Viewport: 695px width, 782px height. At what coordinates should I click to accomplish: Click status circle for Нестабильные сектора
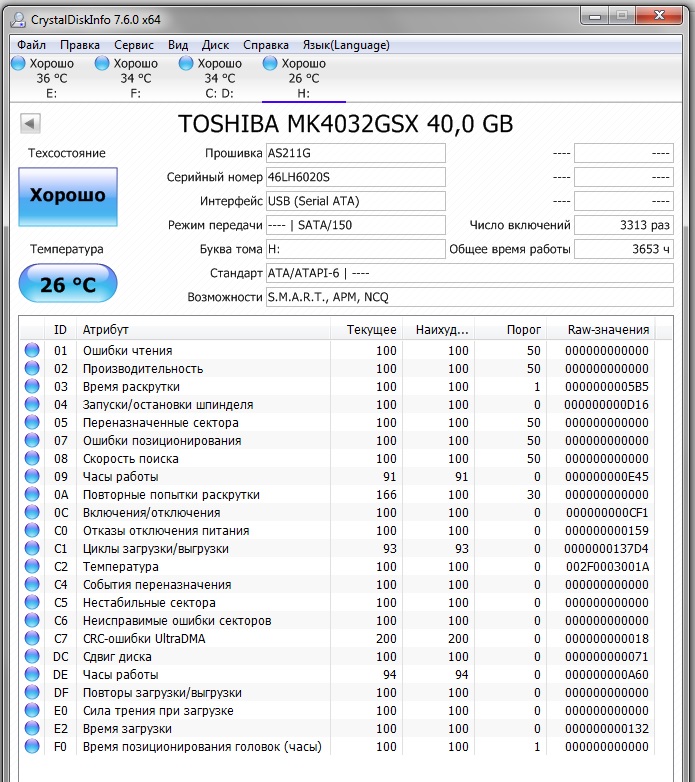[x=32, y=602]
